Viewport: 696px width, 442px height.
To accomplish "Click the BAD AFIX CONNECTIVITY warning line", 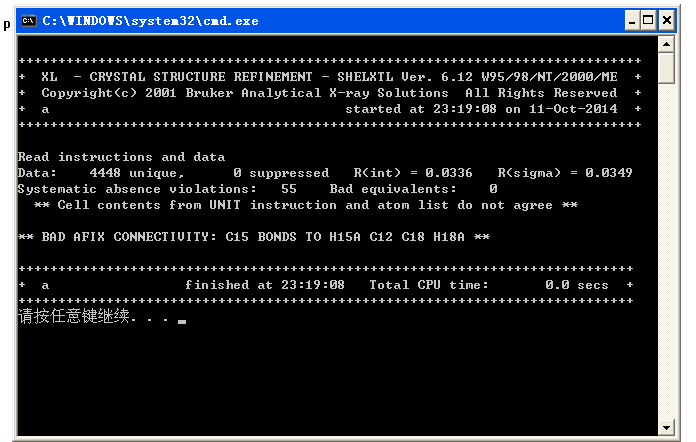I will [256, 237].
